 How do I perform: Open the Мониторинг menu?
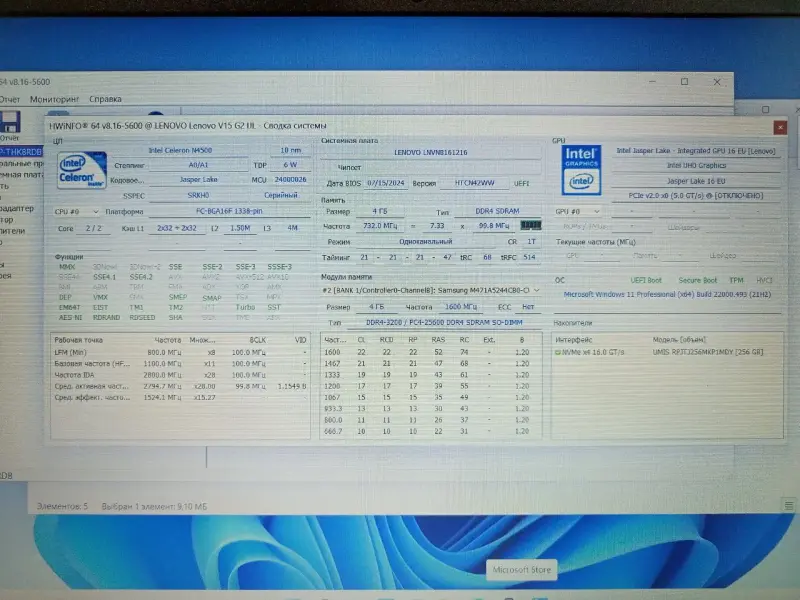tap(54, 100)
